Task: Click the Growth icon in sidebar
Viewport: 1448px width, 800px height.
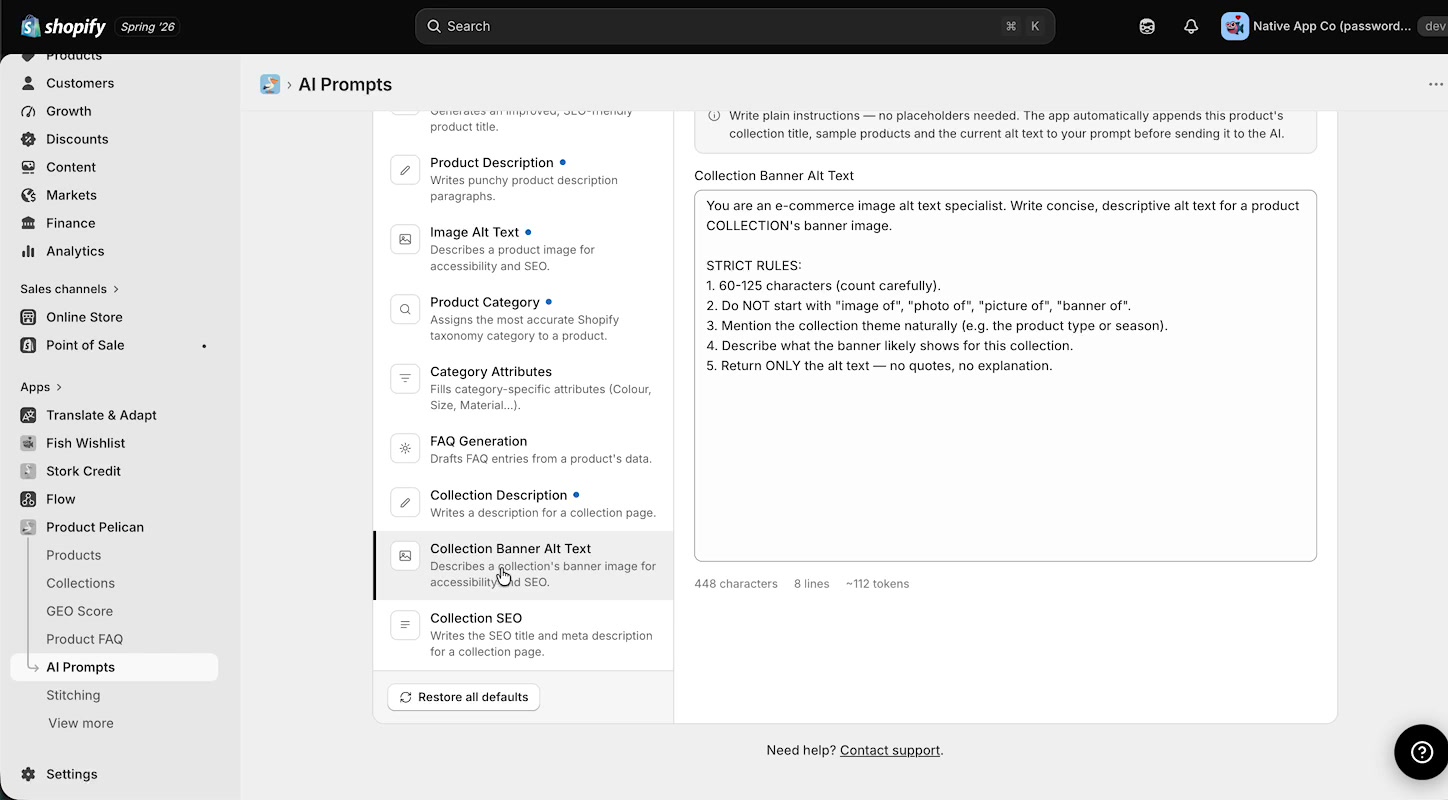Action: coord(28,111)
